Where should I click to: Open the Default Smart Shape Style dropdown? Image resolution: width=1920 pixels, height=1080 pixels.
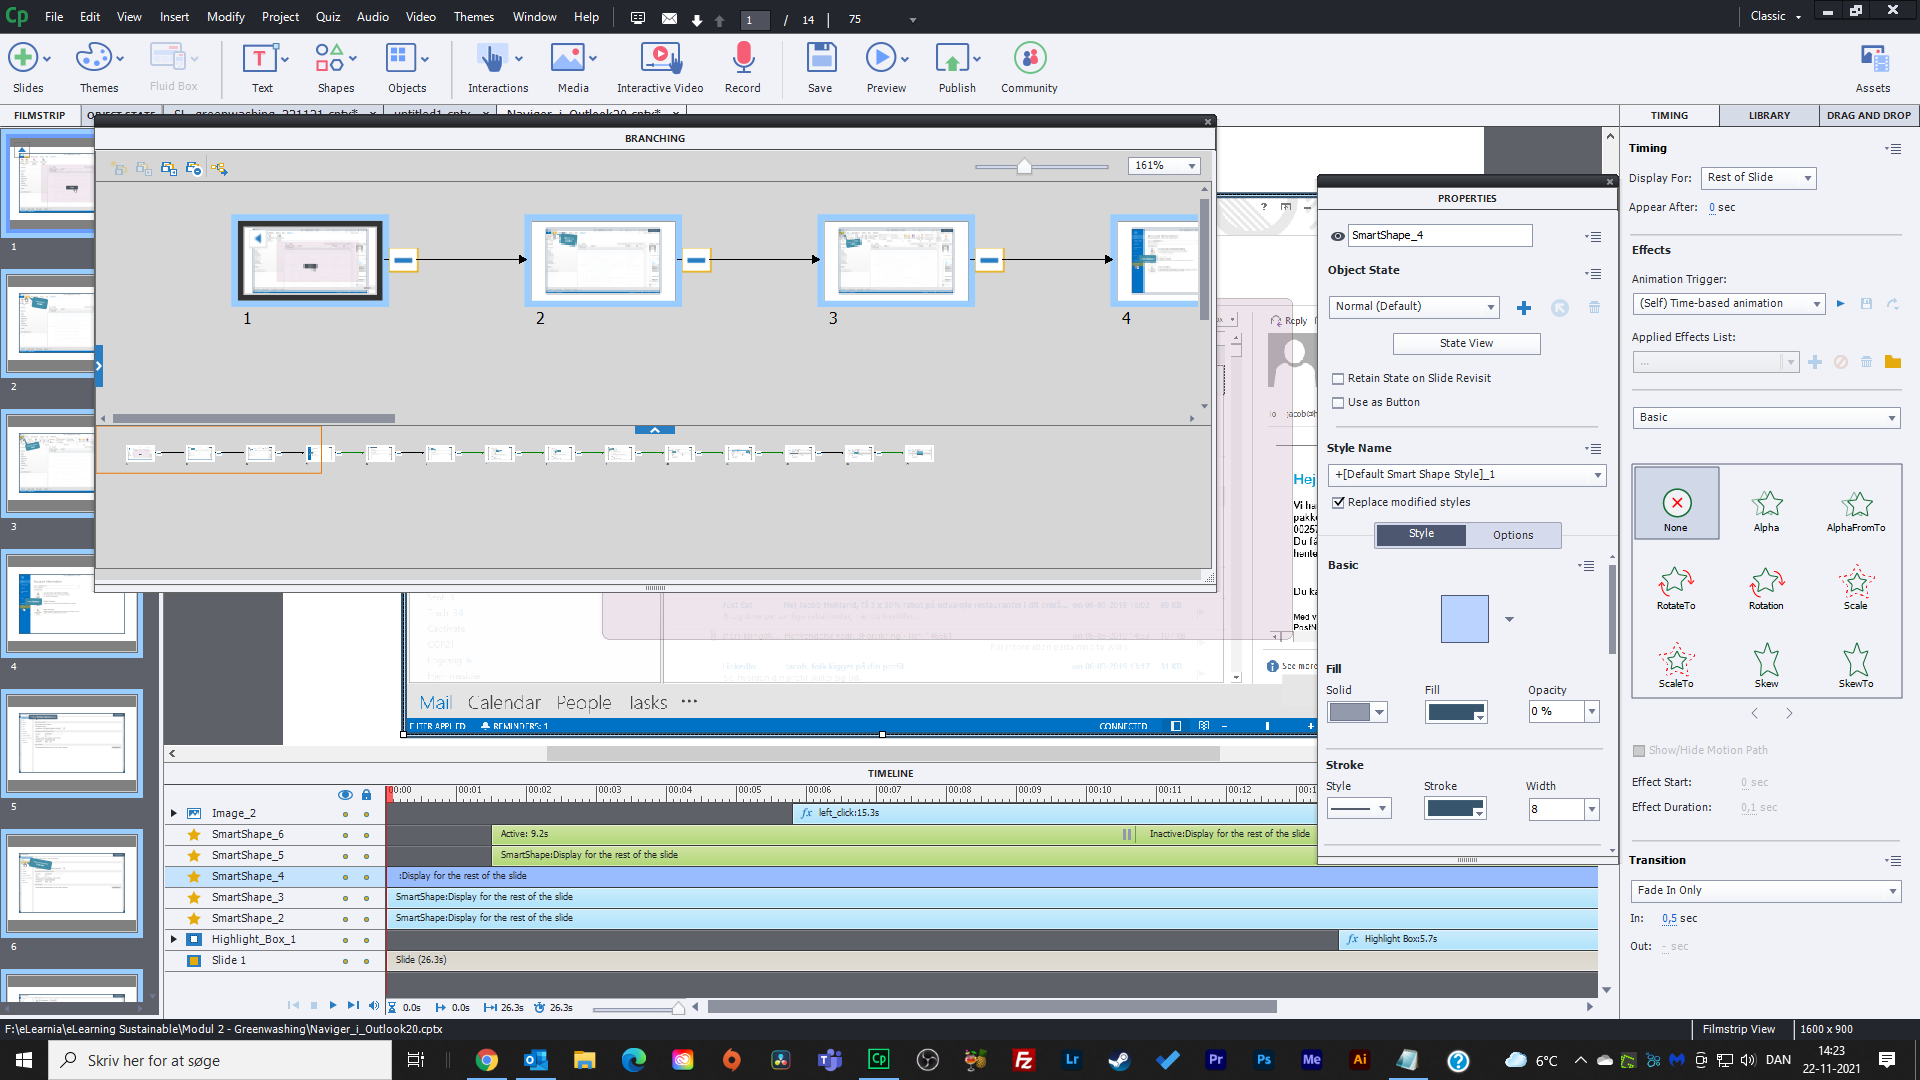point(1467,475)
